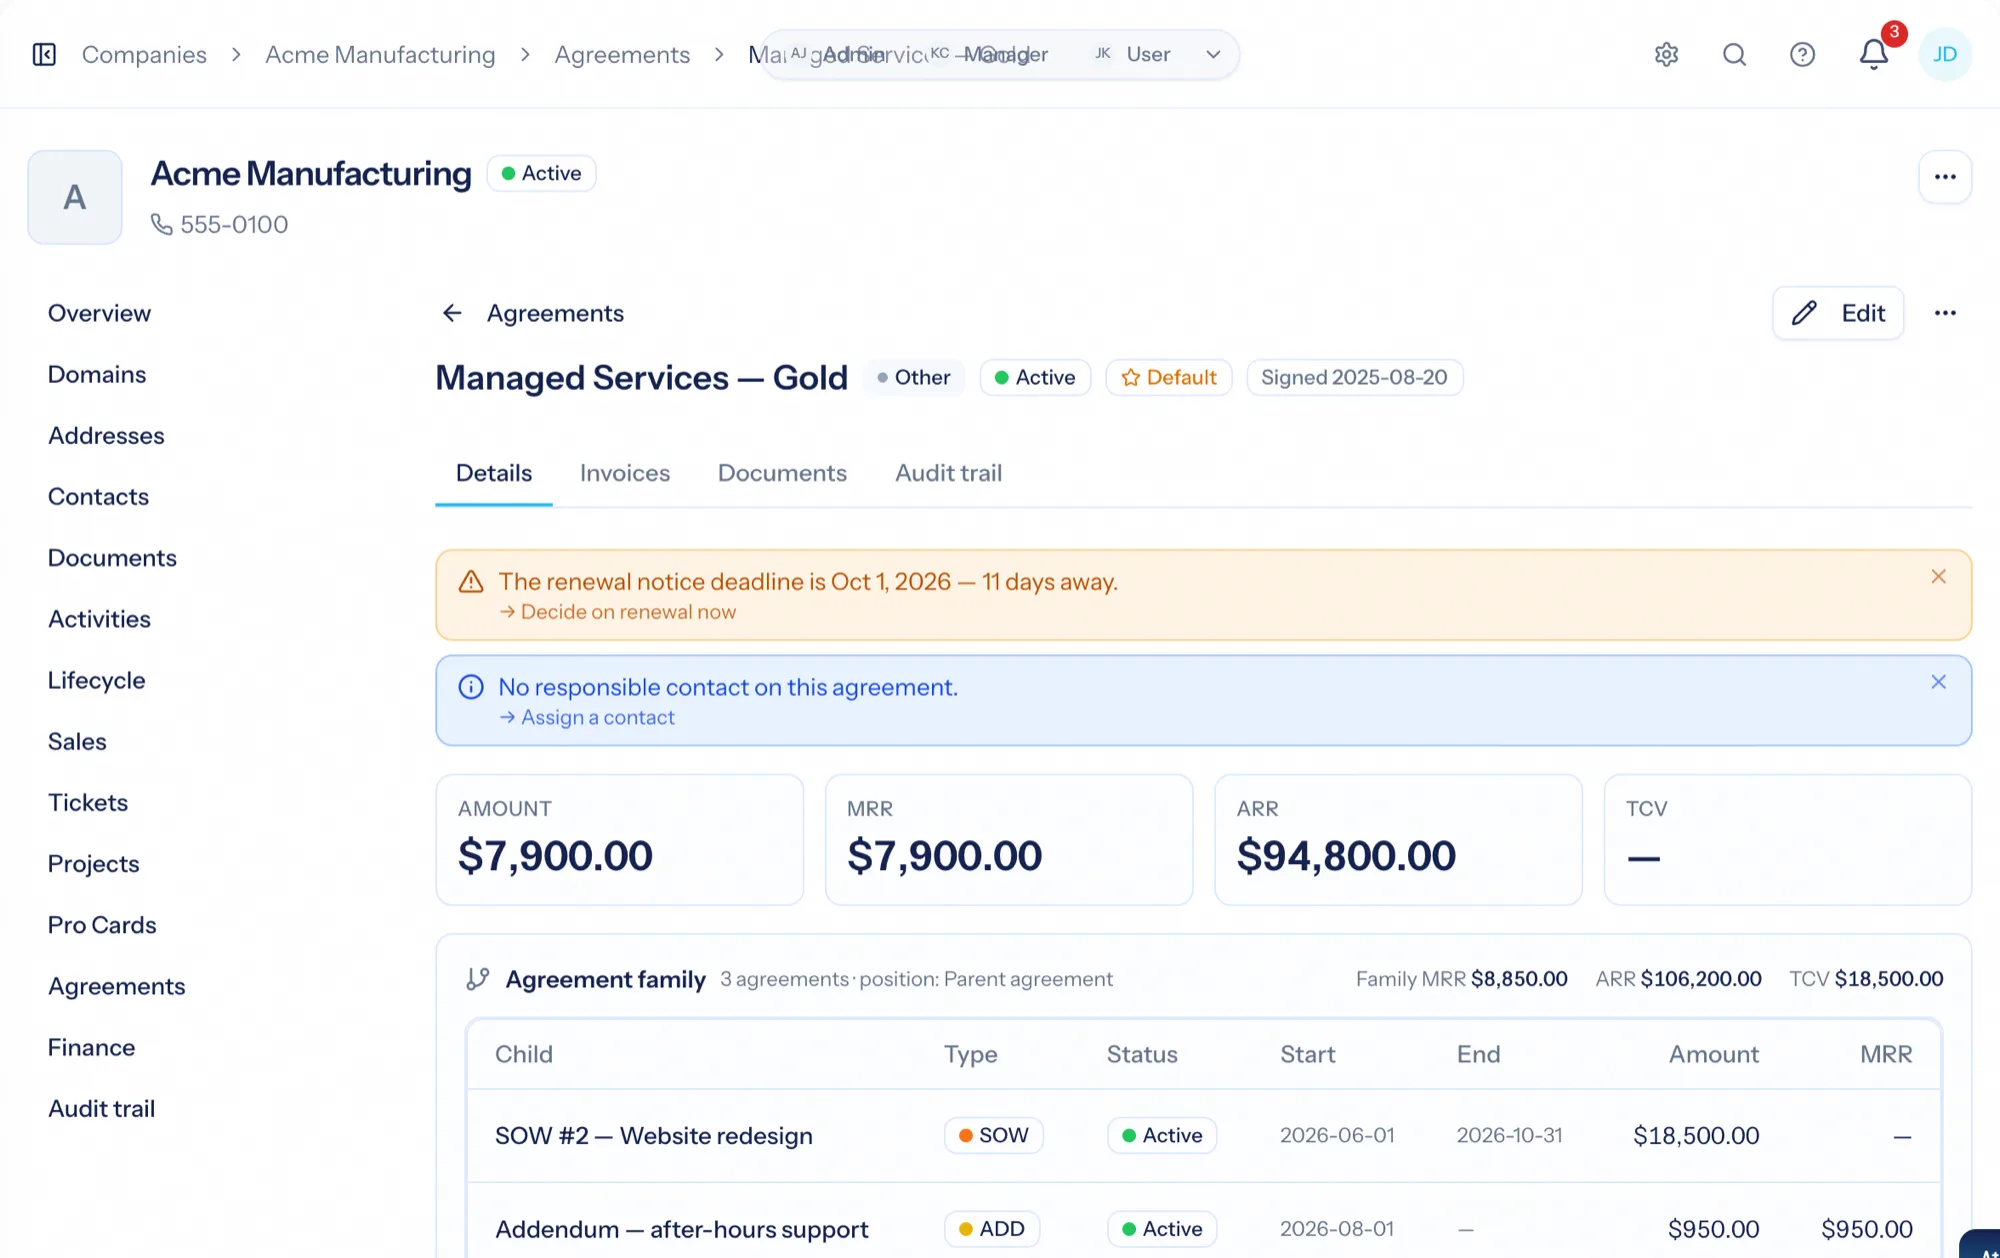The width and height of the screenshot is (2000, 1258).
Task: Open Audit trail in the left sidebar
Action: [101, 1108]
